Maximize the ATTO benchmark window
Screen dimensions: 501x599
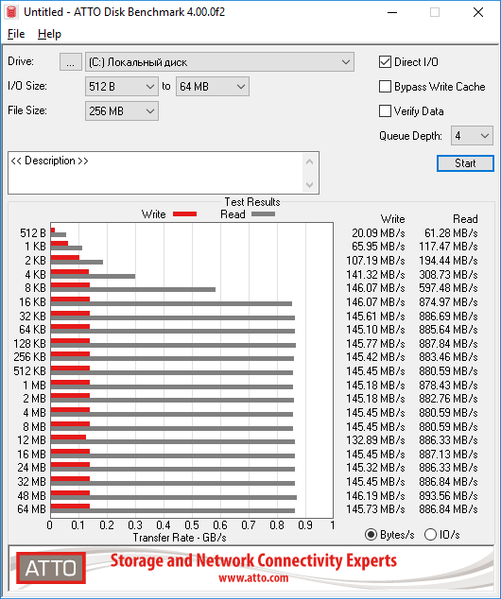tap(435, 12)
